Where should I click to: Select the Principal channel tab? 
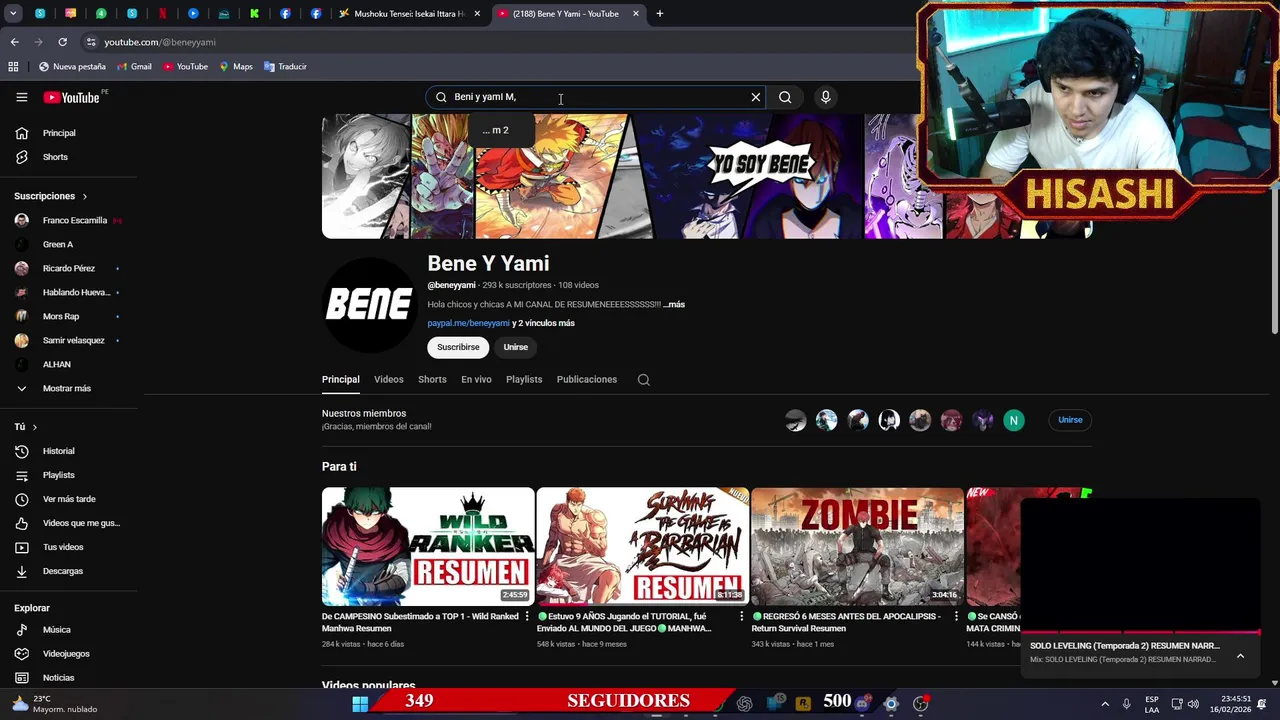click(341, 380)
